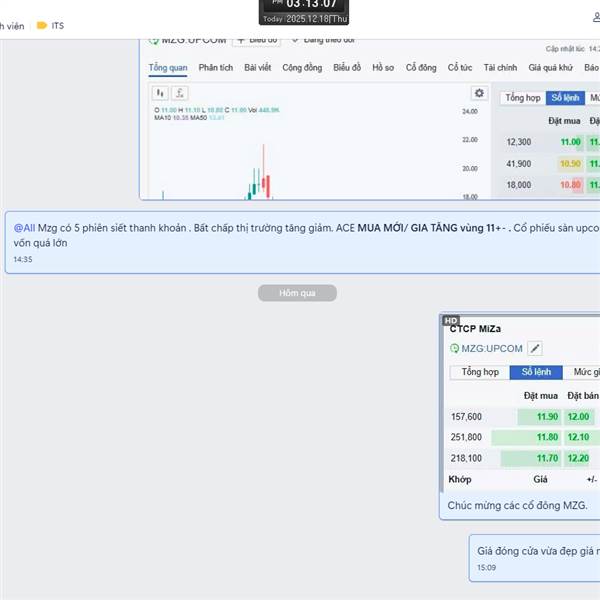Image resolution: width=600 pixels, height=600 pixels.
Task: Click the MZG:UPCOM ticker in the MiZa image
Action: [492, 349]
